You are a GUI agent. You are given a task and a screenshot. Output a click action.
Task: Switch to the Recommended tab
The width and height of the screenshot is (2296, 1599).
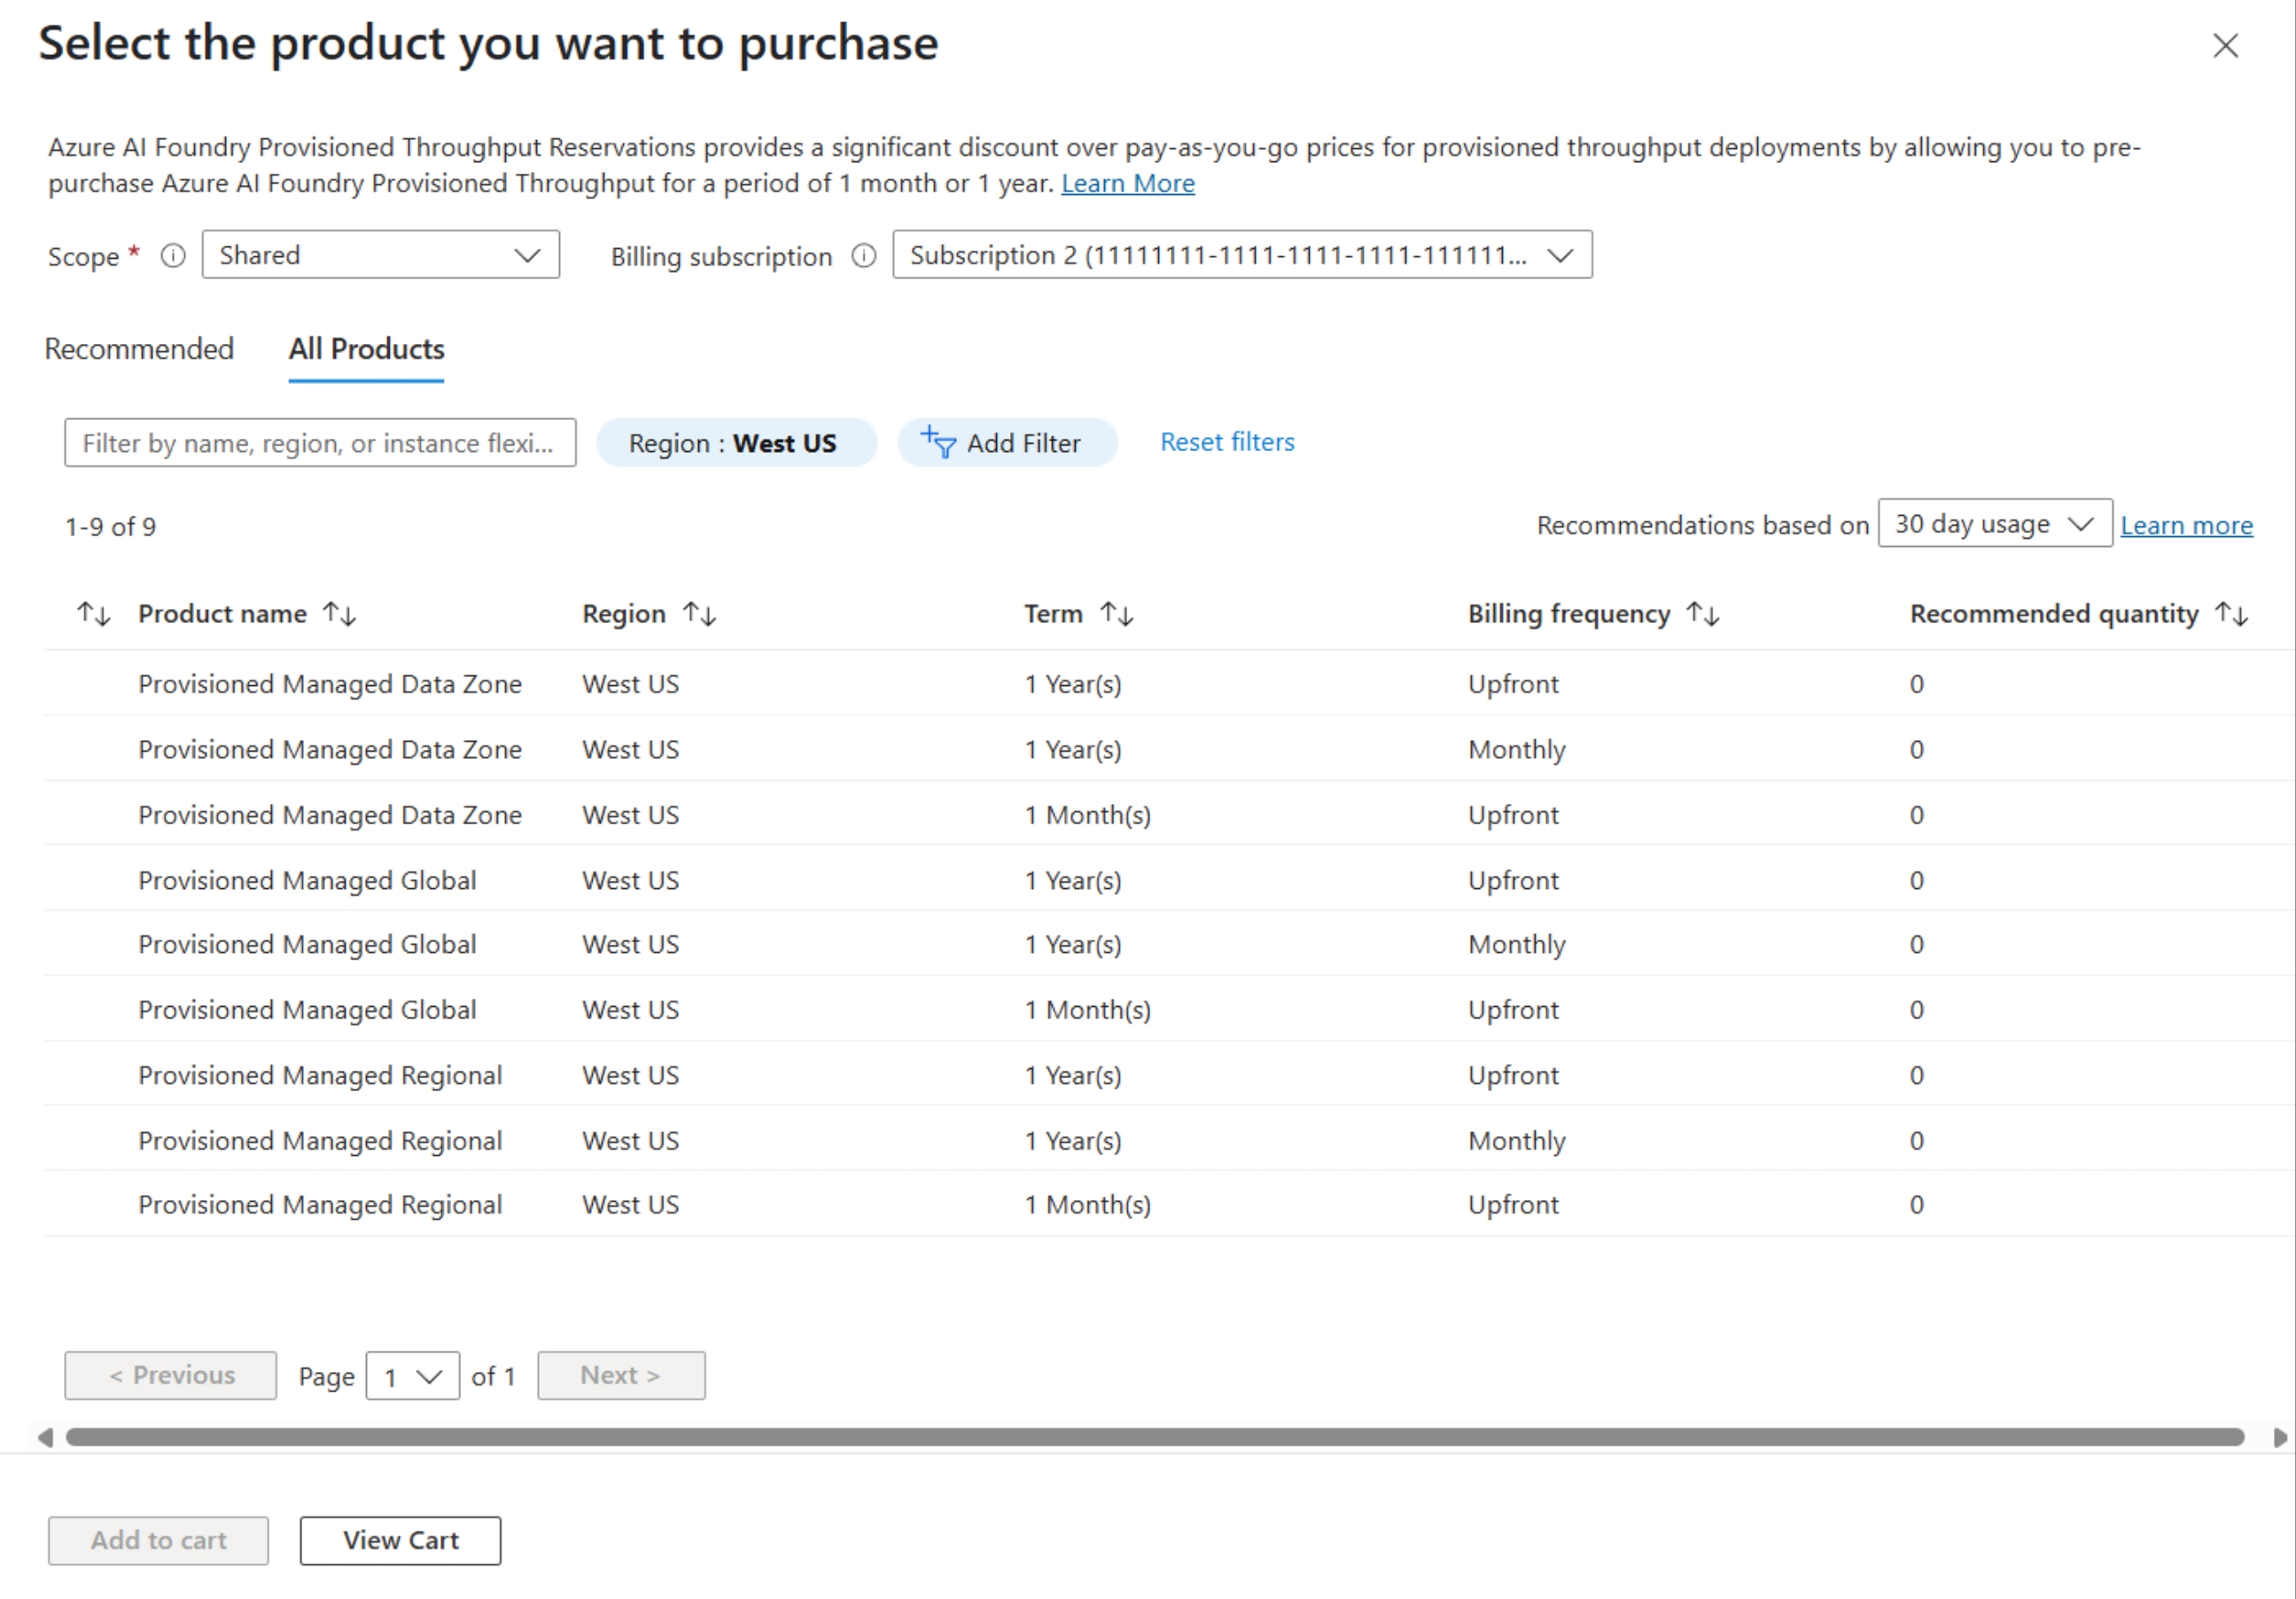pos(139,349)
